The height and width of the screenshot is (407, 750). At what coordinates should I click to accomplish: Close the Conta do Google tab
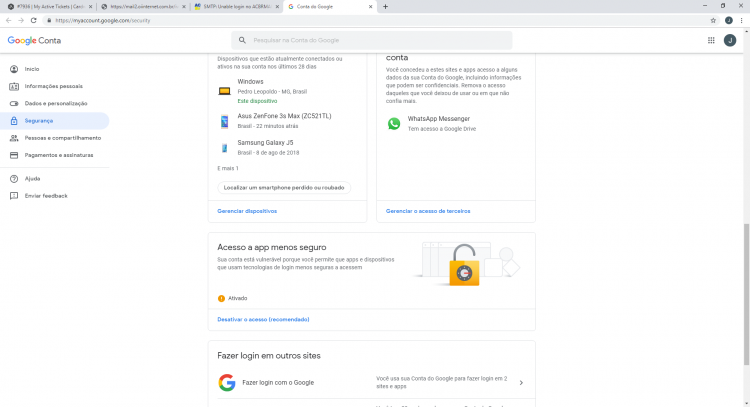pyautogui.click(x=370, y=7)
